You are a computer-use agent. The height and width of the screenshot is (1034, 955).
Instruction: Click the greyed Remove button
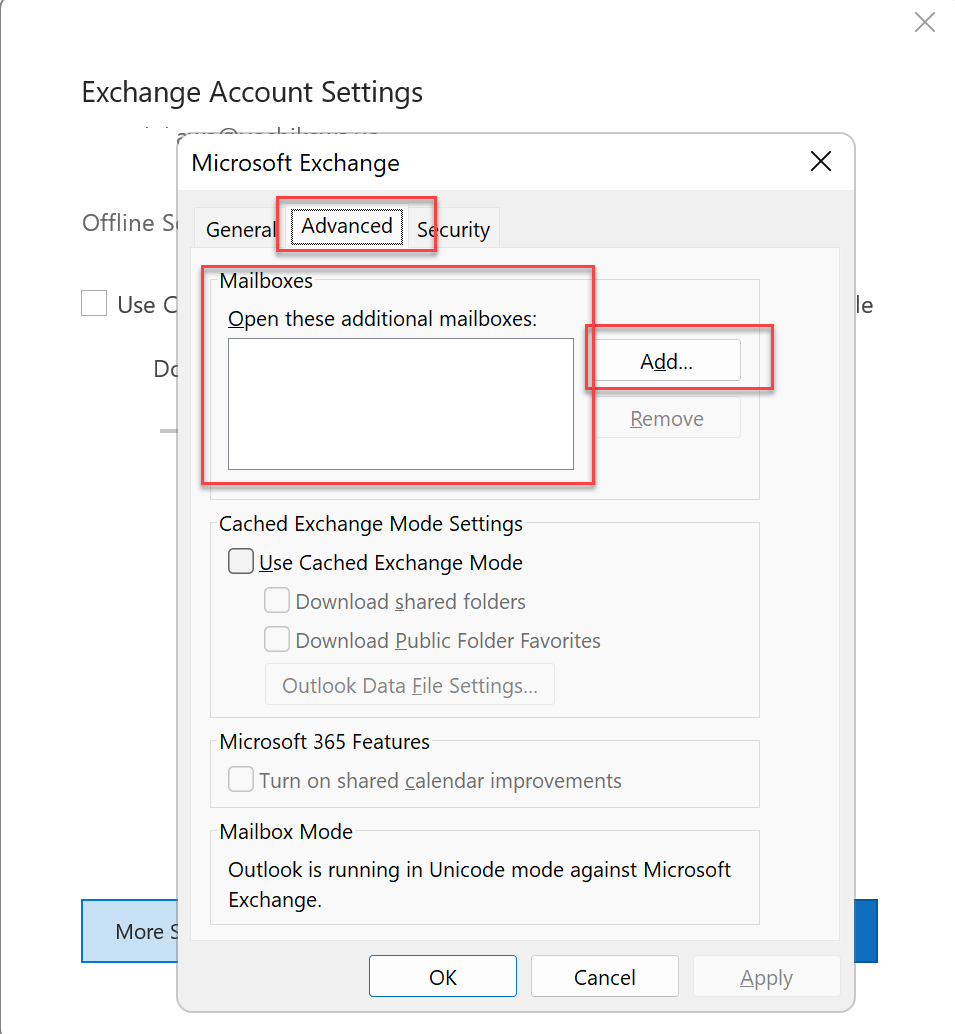666,418
